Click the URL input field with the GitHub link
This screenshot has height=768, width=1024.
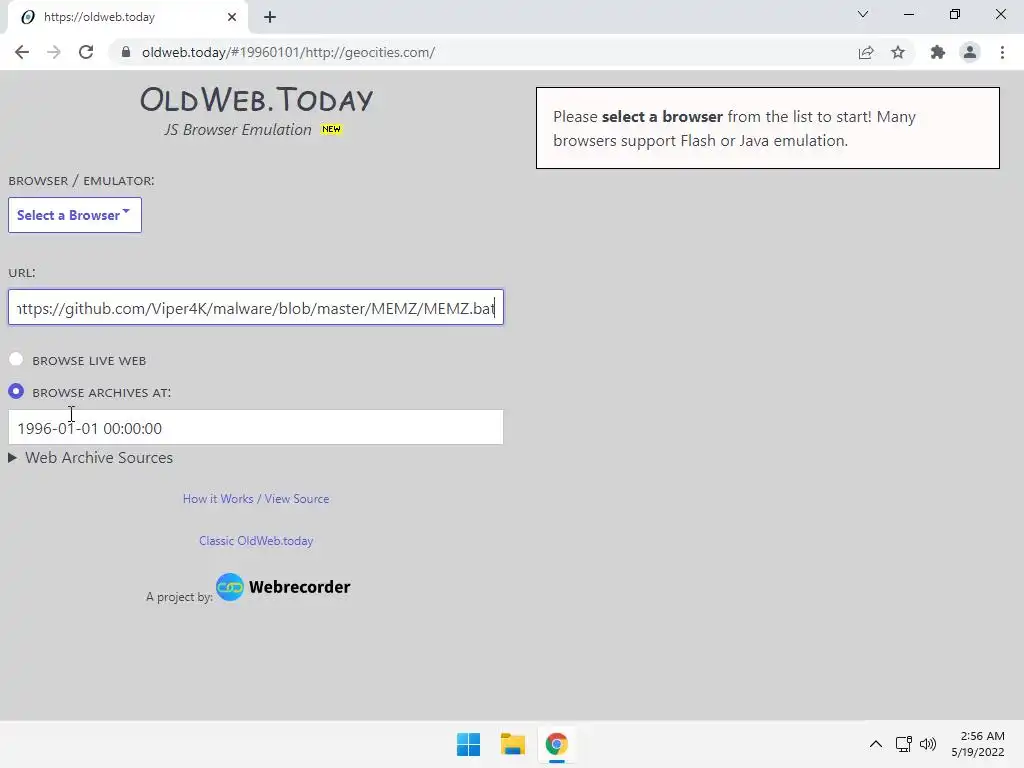click(x=256, y=308)
